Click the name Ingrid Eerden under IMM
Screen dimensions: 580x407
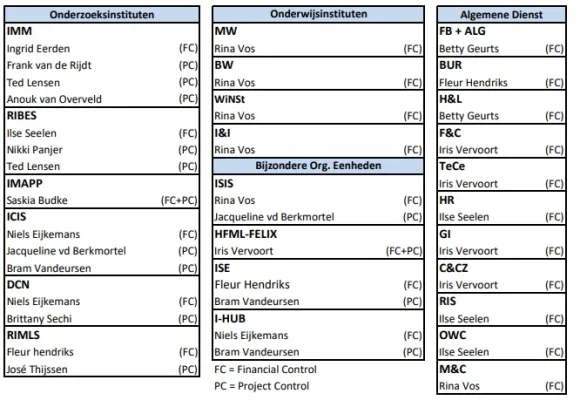coord(38,48)
